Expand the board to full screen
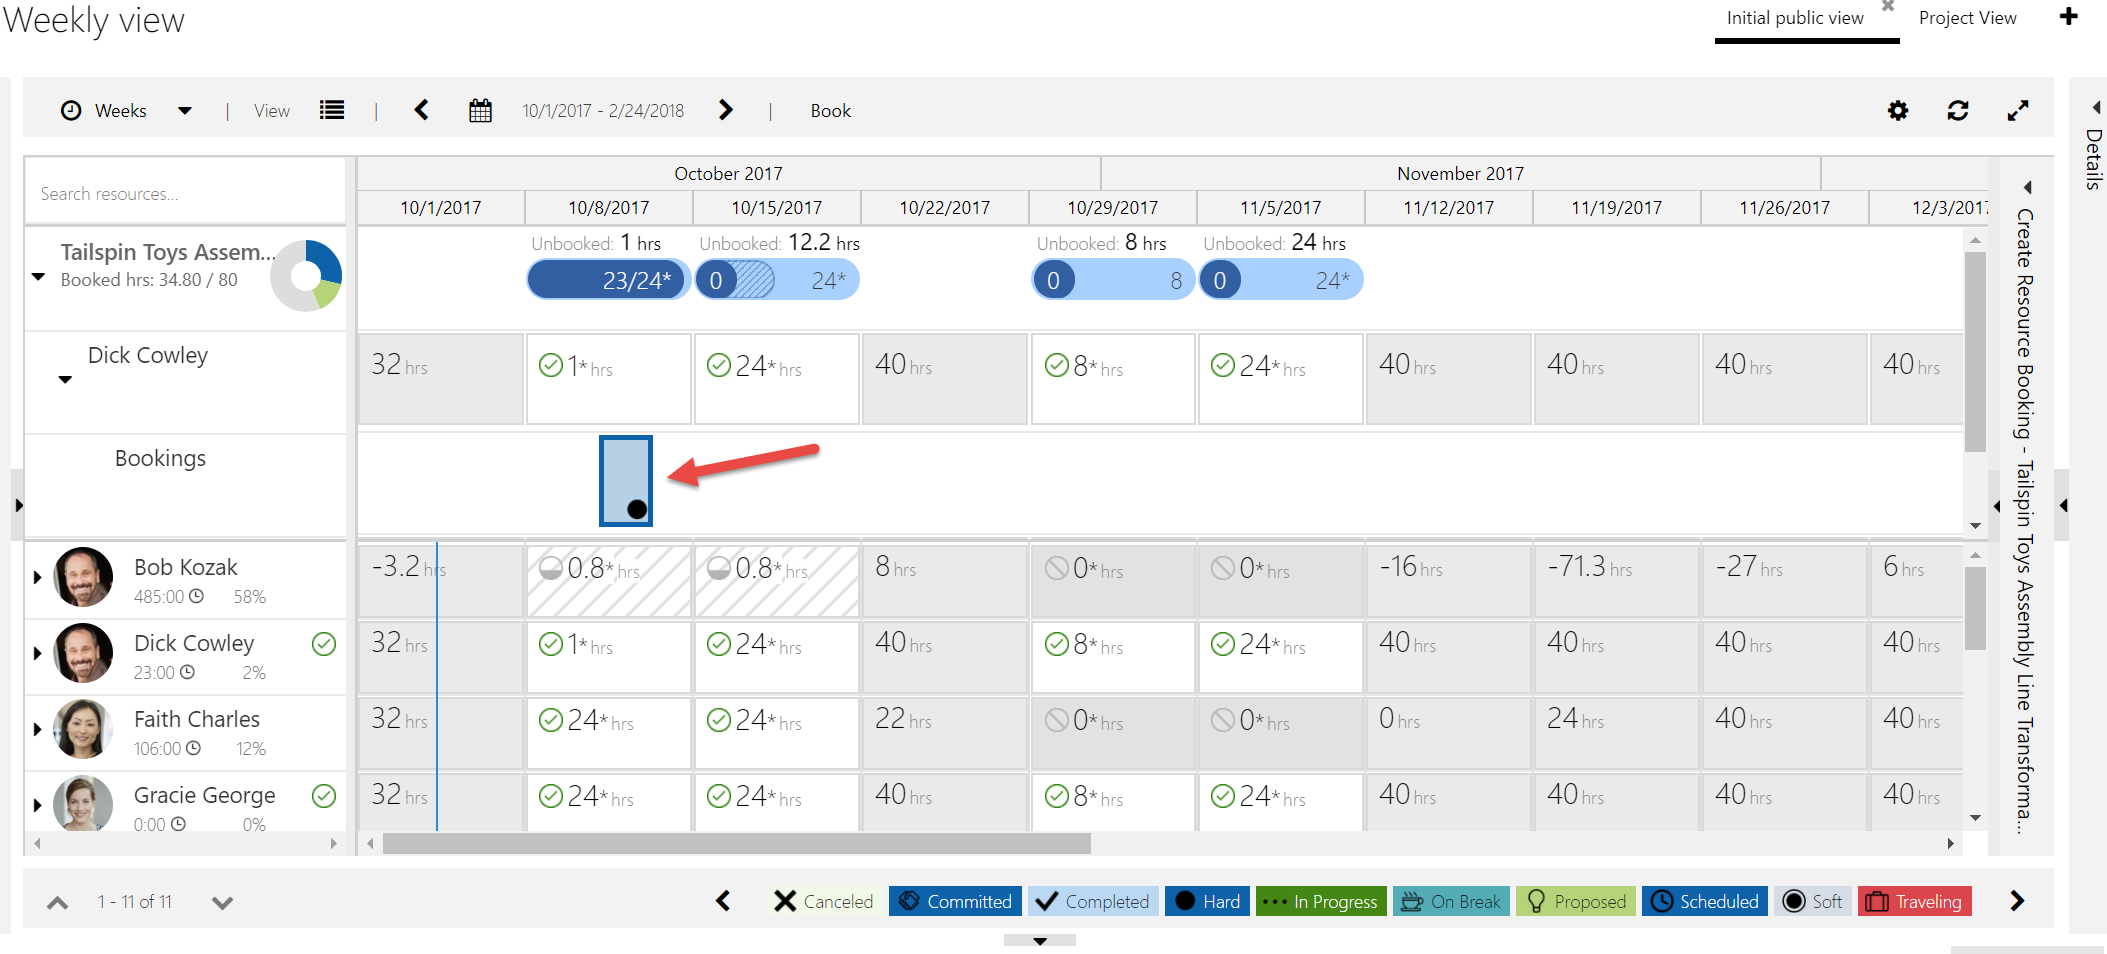 (x=2017, y=111)
